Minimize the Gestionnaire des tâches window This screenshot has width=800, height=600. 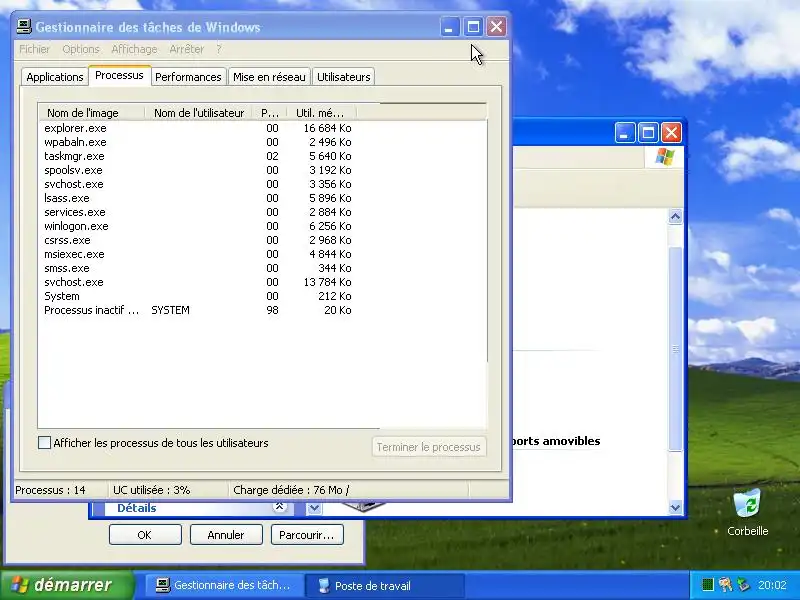click(x=449, y=27)
